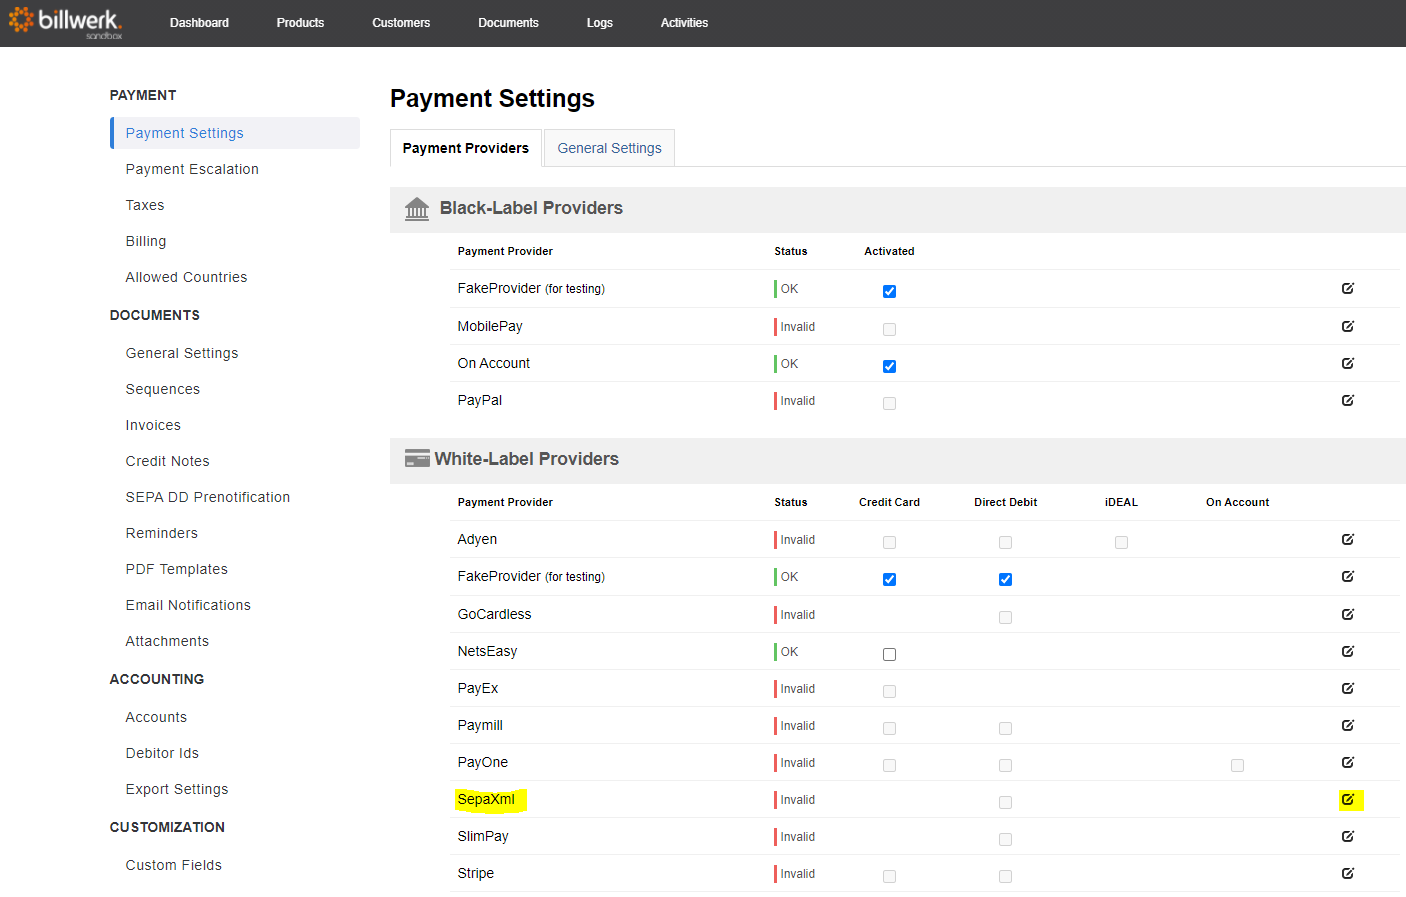Open the billwerk logo home link
This screenshot has width=1406, height=897.
click(65, 22)
